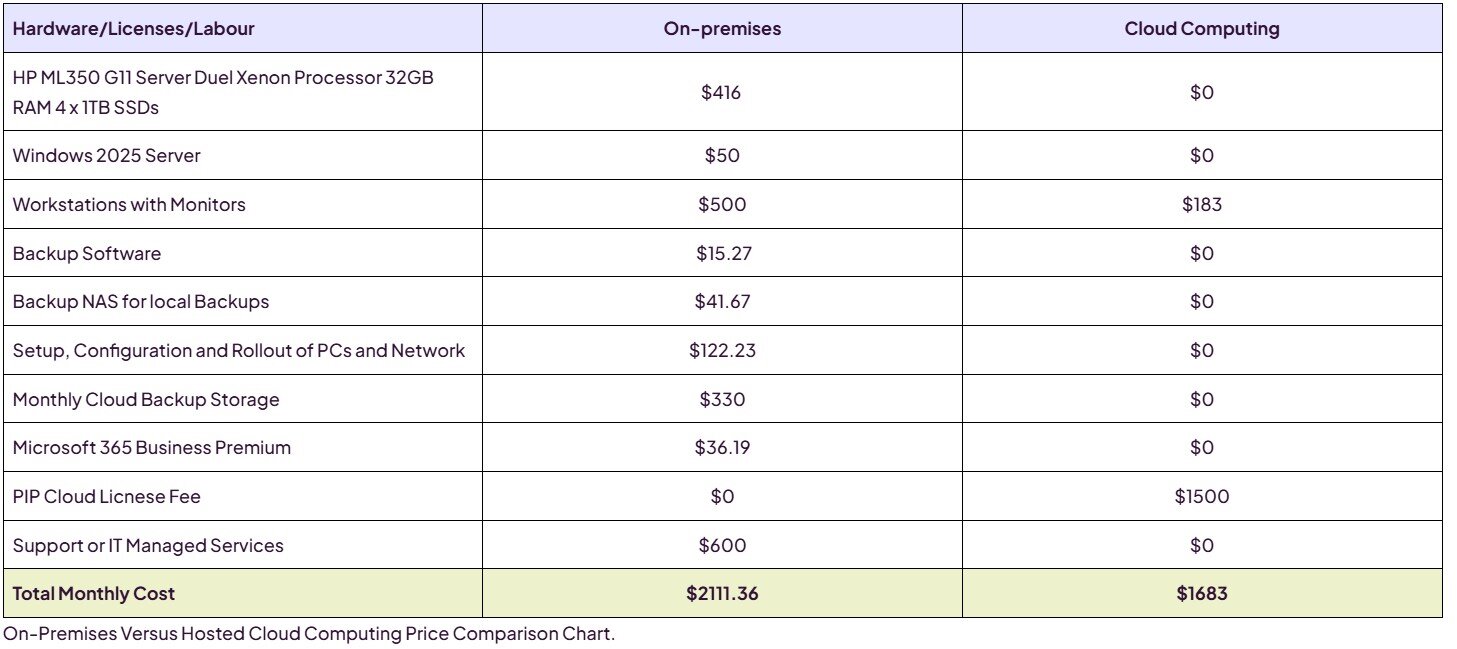This screenshot has height=649, width=1457.
Task: Select the On-premises column header
Action: tap(722, 29)
